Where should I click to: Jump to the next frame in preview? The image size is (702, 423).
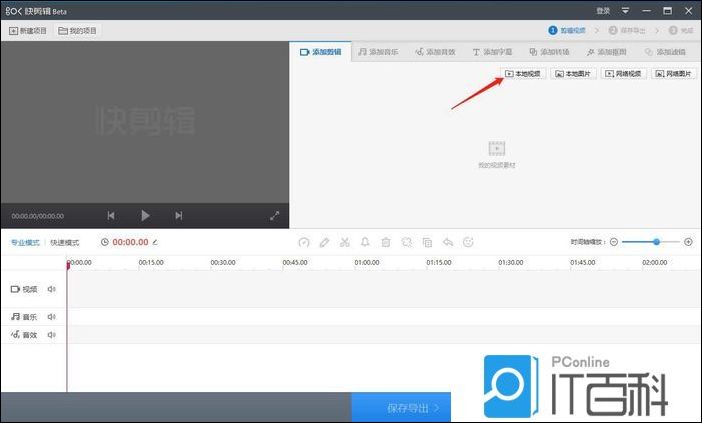tap(179, 215)
